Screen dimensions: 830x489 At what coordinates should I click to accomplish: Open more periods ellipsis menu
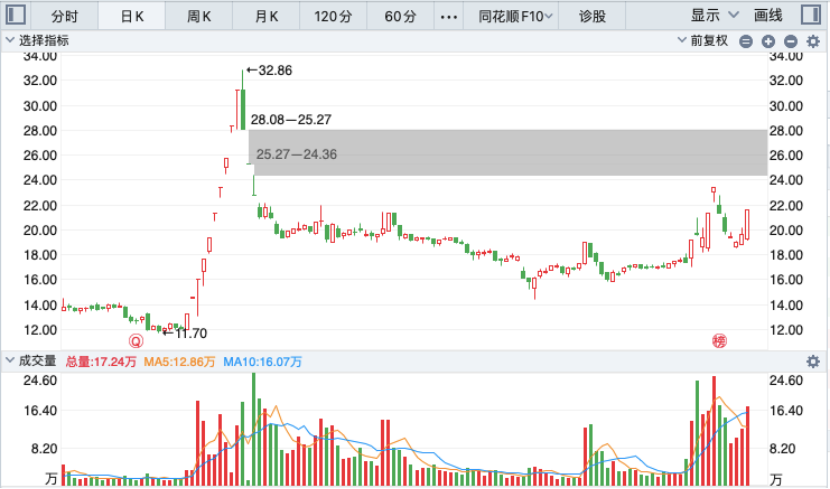pos(448,17)
